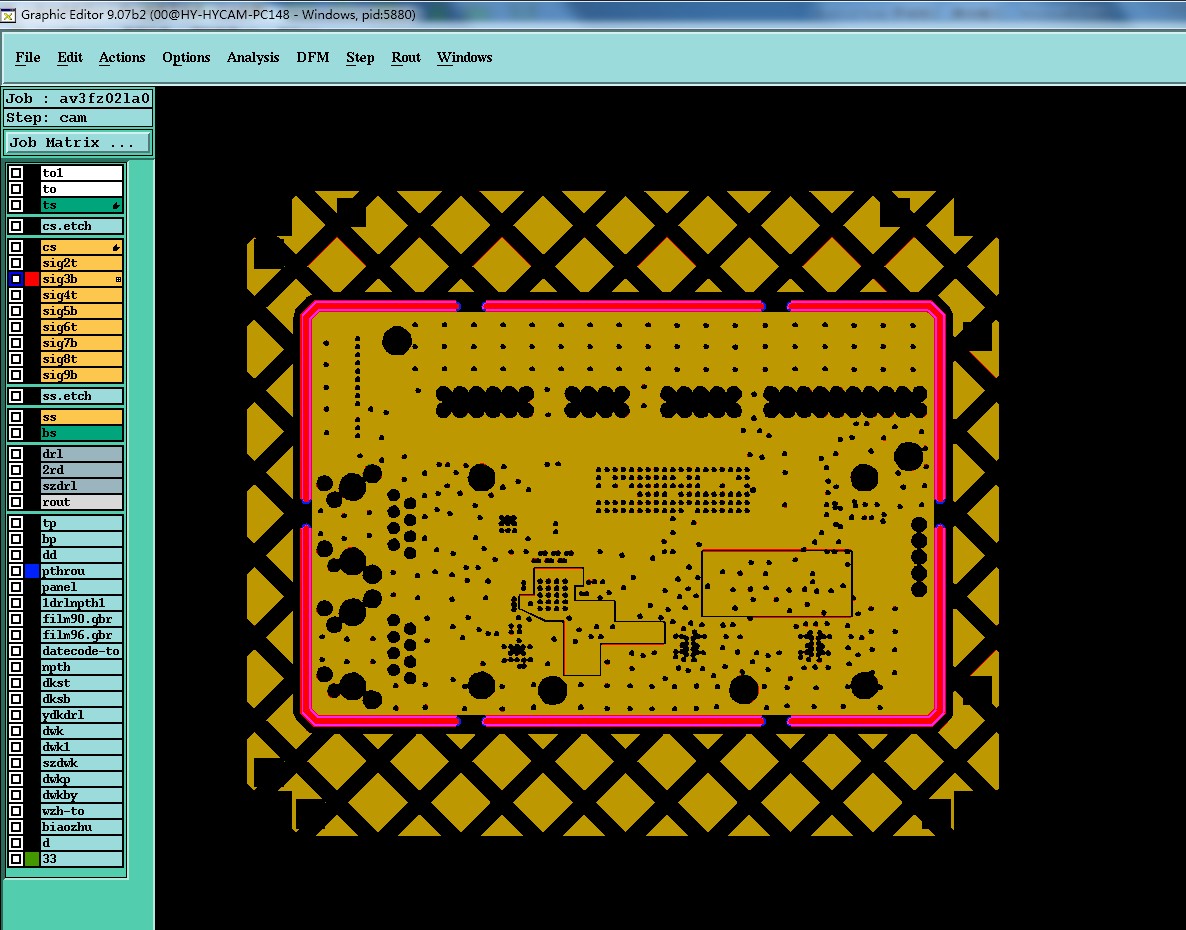Toggle checkbox for layer drl

click(x=16, y=454)
